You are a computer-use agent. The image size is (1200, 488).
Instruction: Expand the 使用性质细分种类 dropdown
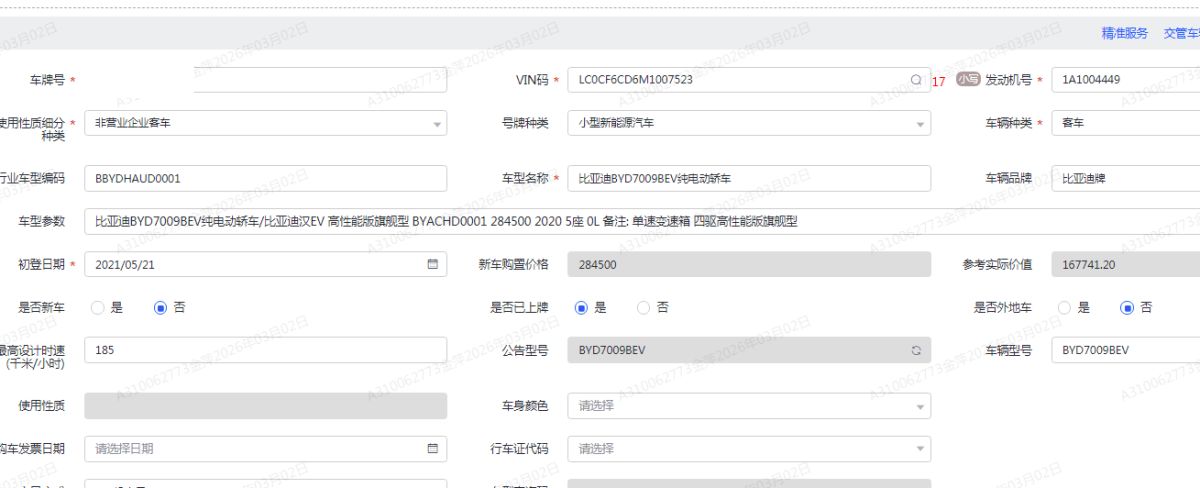point(437,124)
